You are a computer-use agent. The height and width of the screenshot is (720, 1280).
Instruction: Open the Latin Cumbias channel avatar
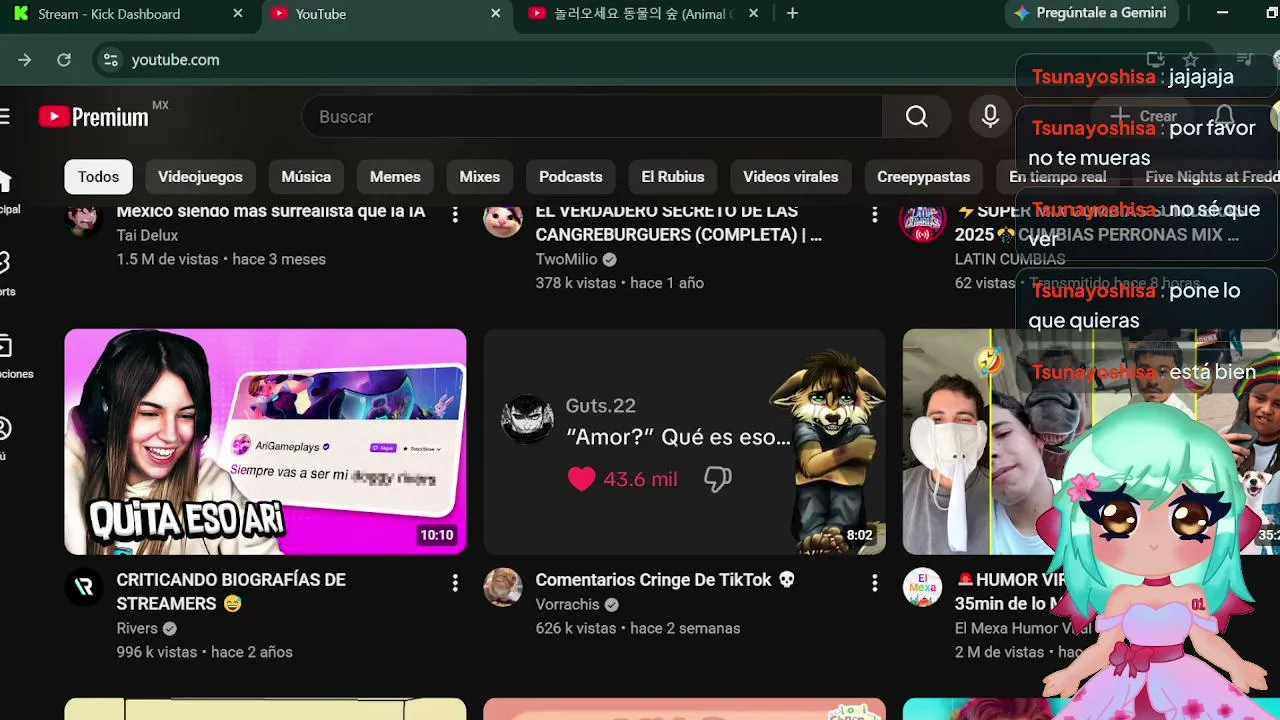tap(922, 222)
